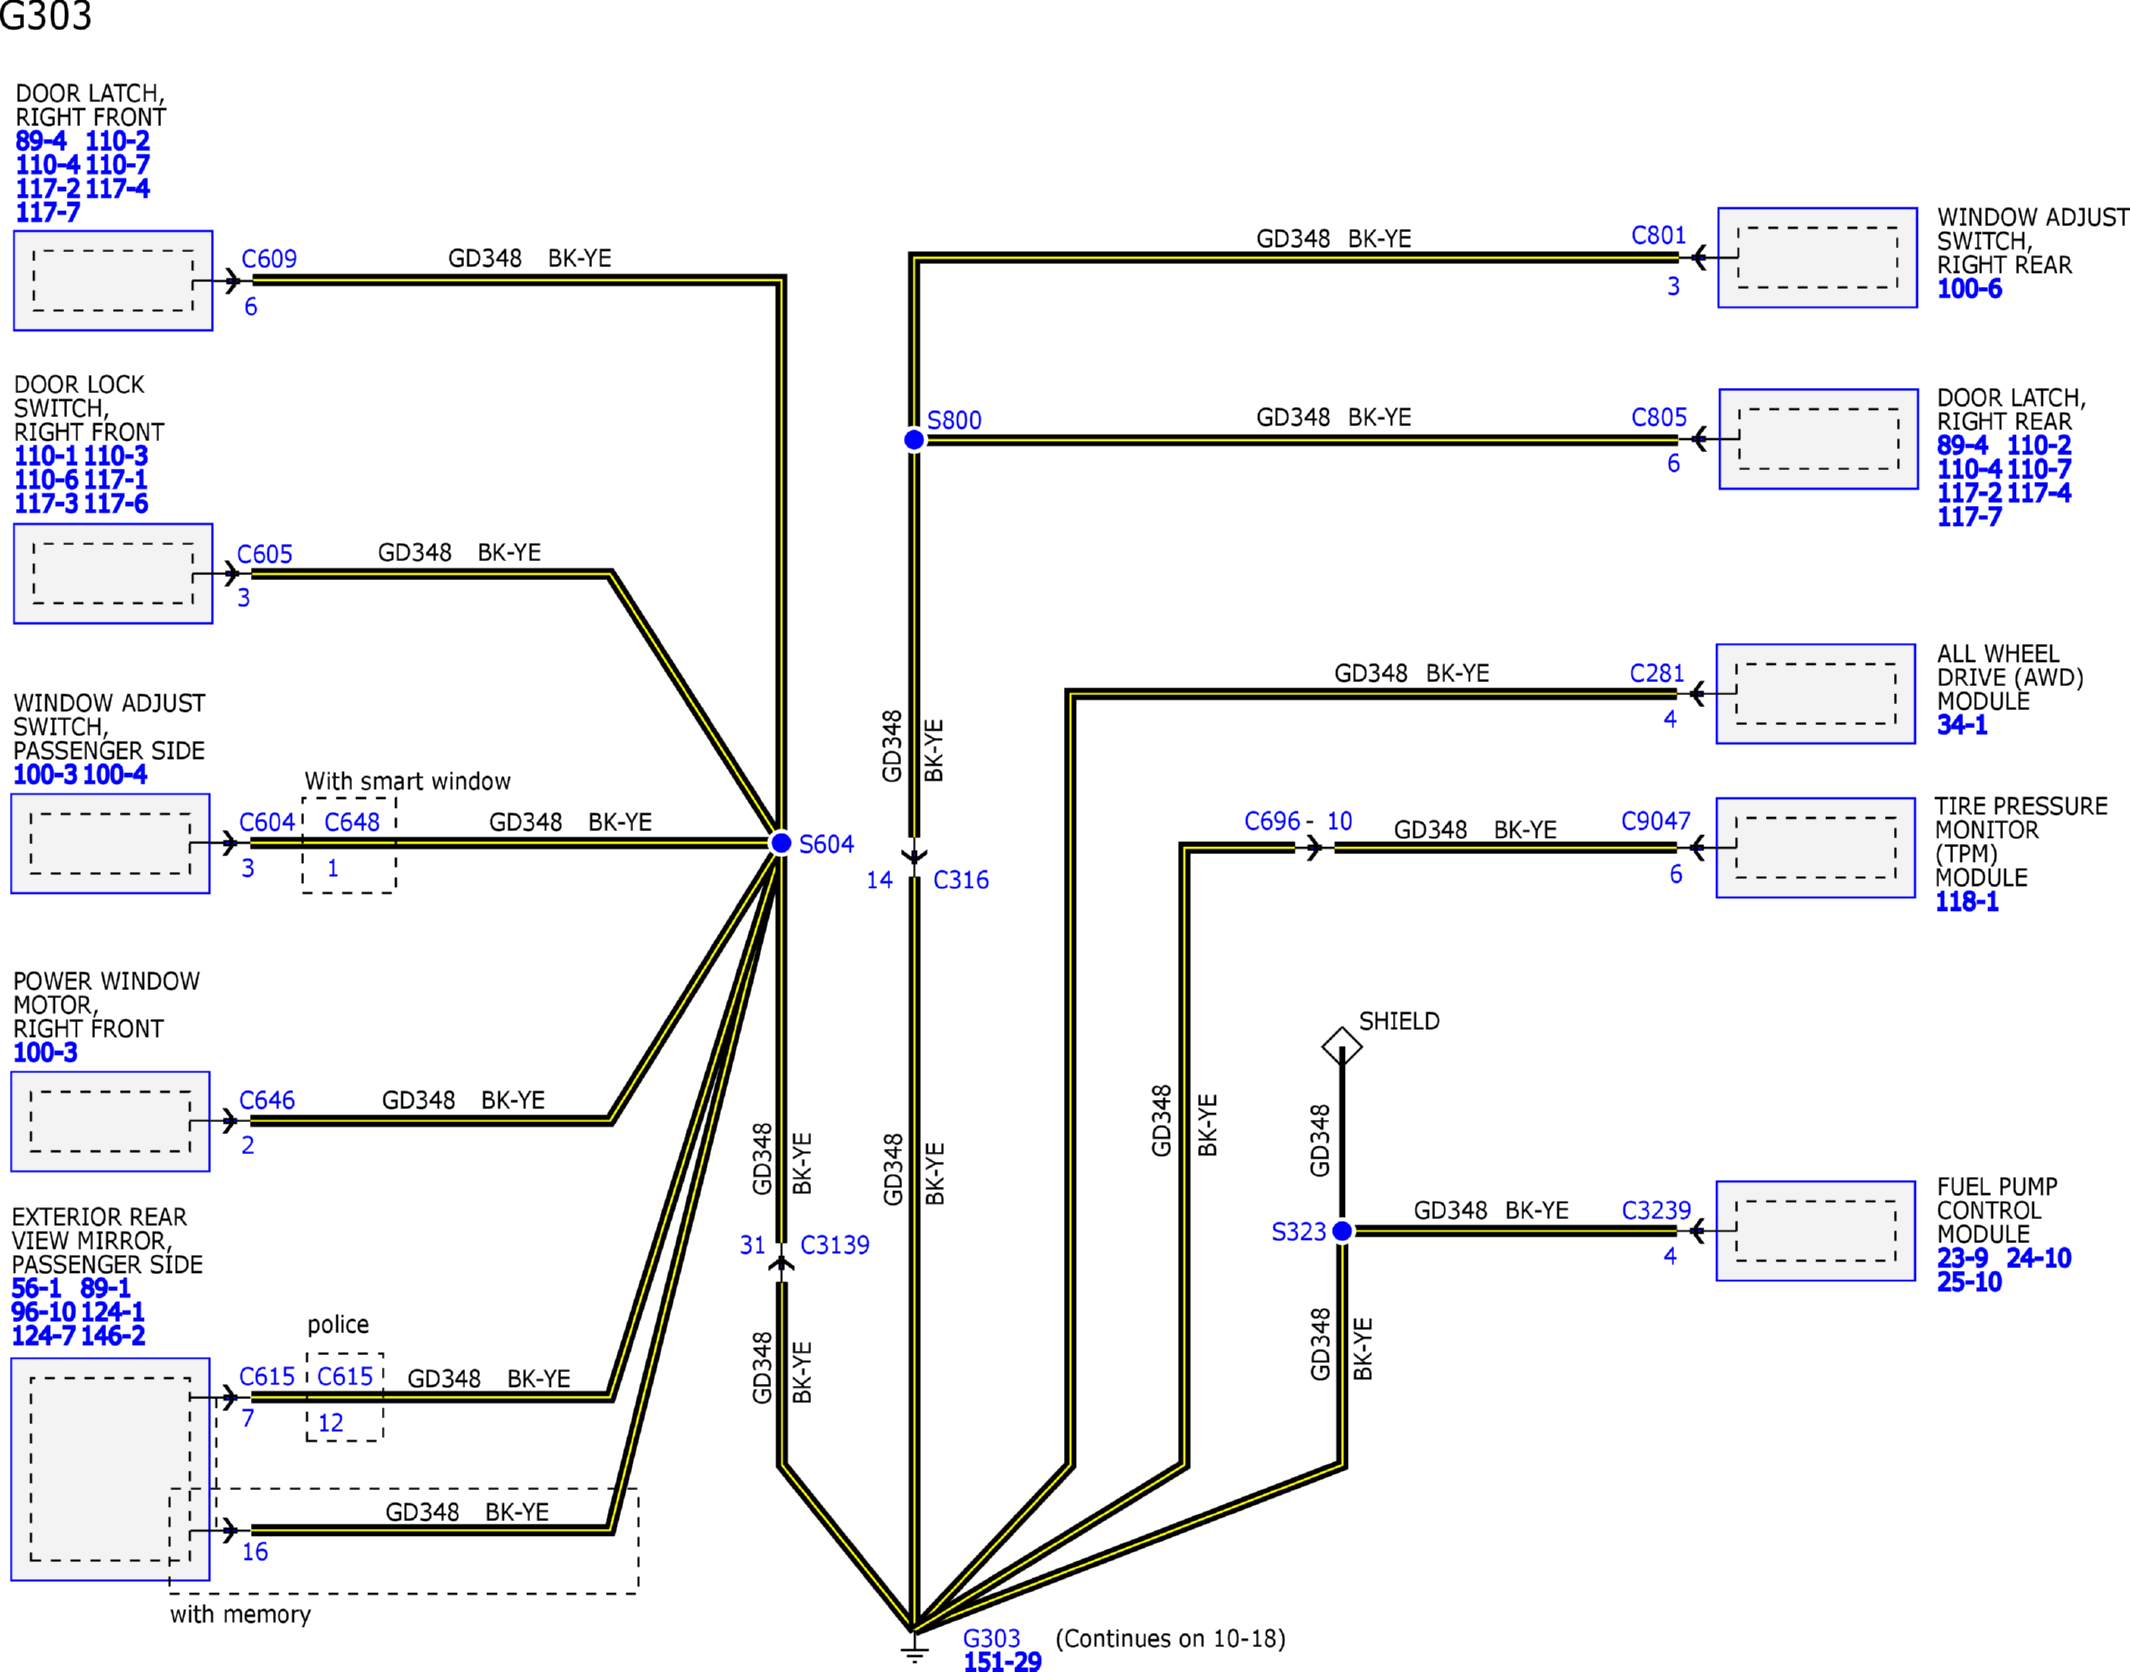Screen dimensions: 2130x1672
Task: Go to page reference 146-2
Action: 113,1336
